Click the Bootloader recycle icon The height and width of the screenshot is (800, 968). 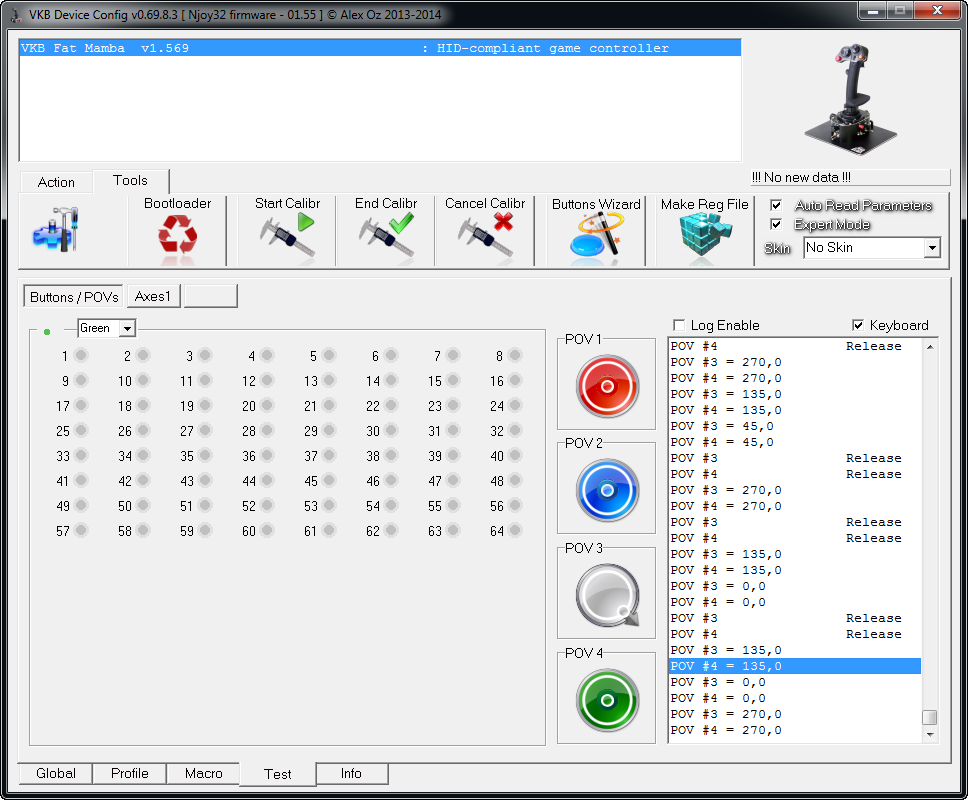178,235
